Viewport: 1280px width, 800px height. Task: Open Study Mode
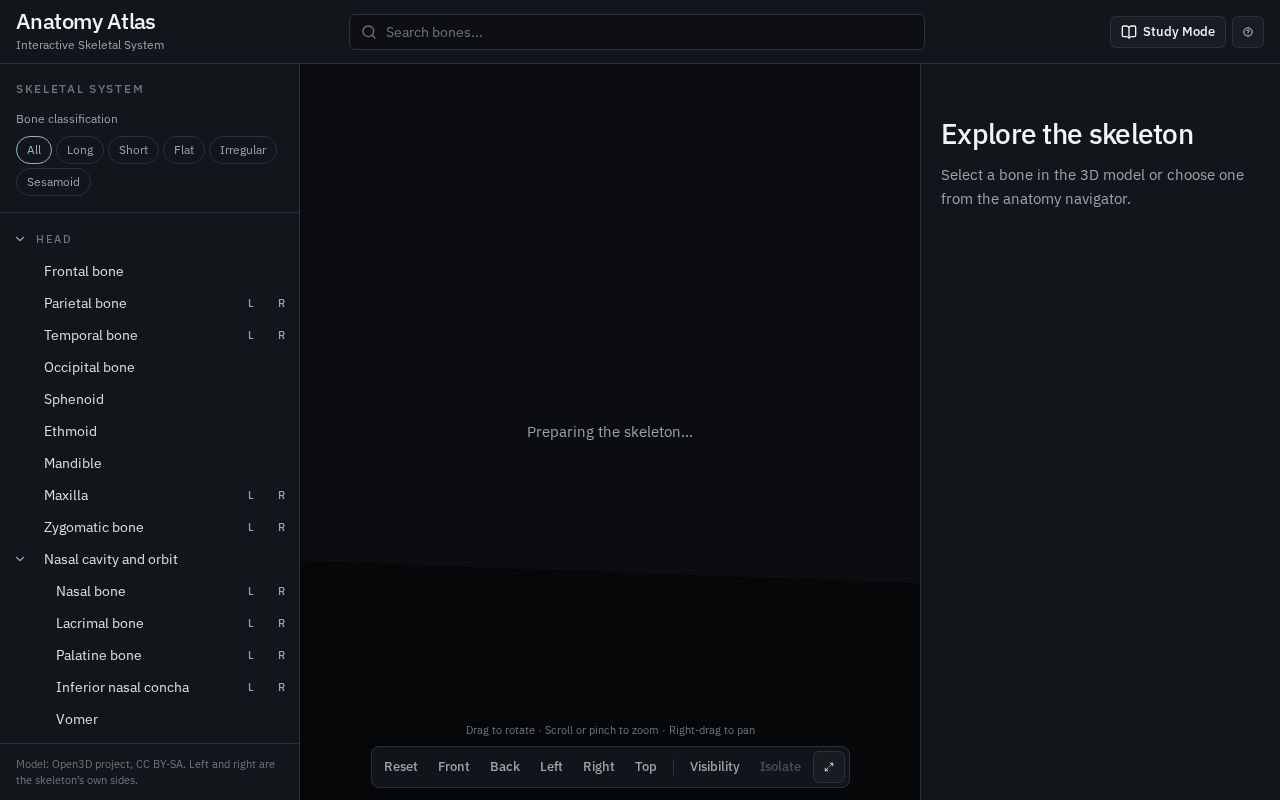point(1167,32)
